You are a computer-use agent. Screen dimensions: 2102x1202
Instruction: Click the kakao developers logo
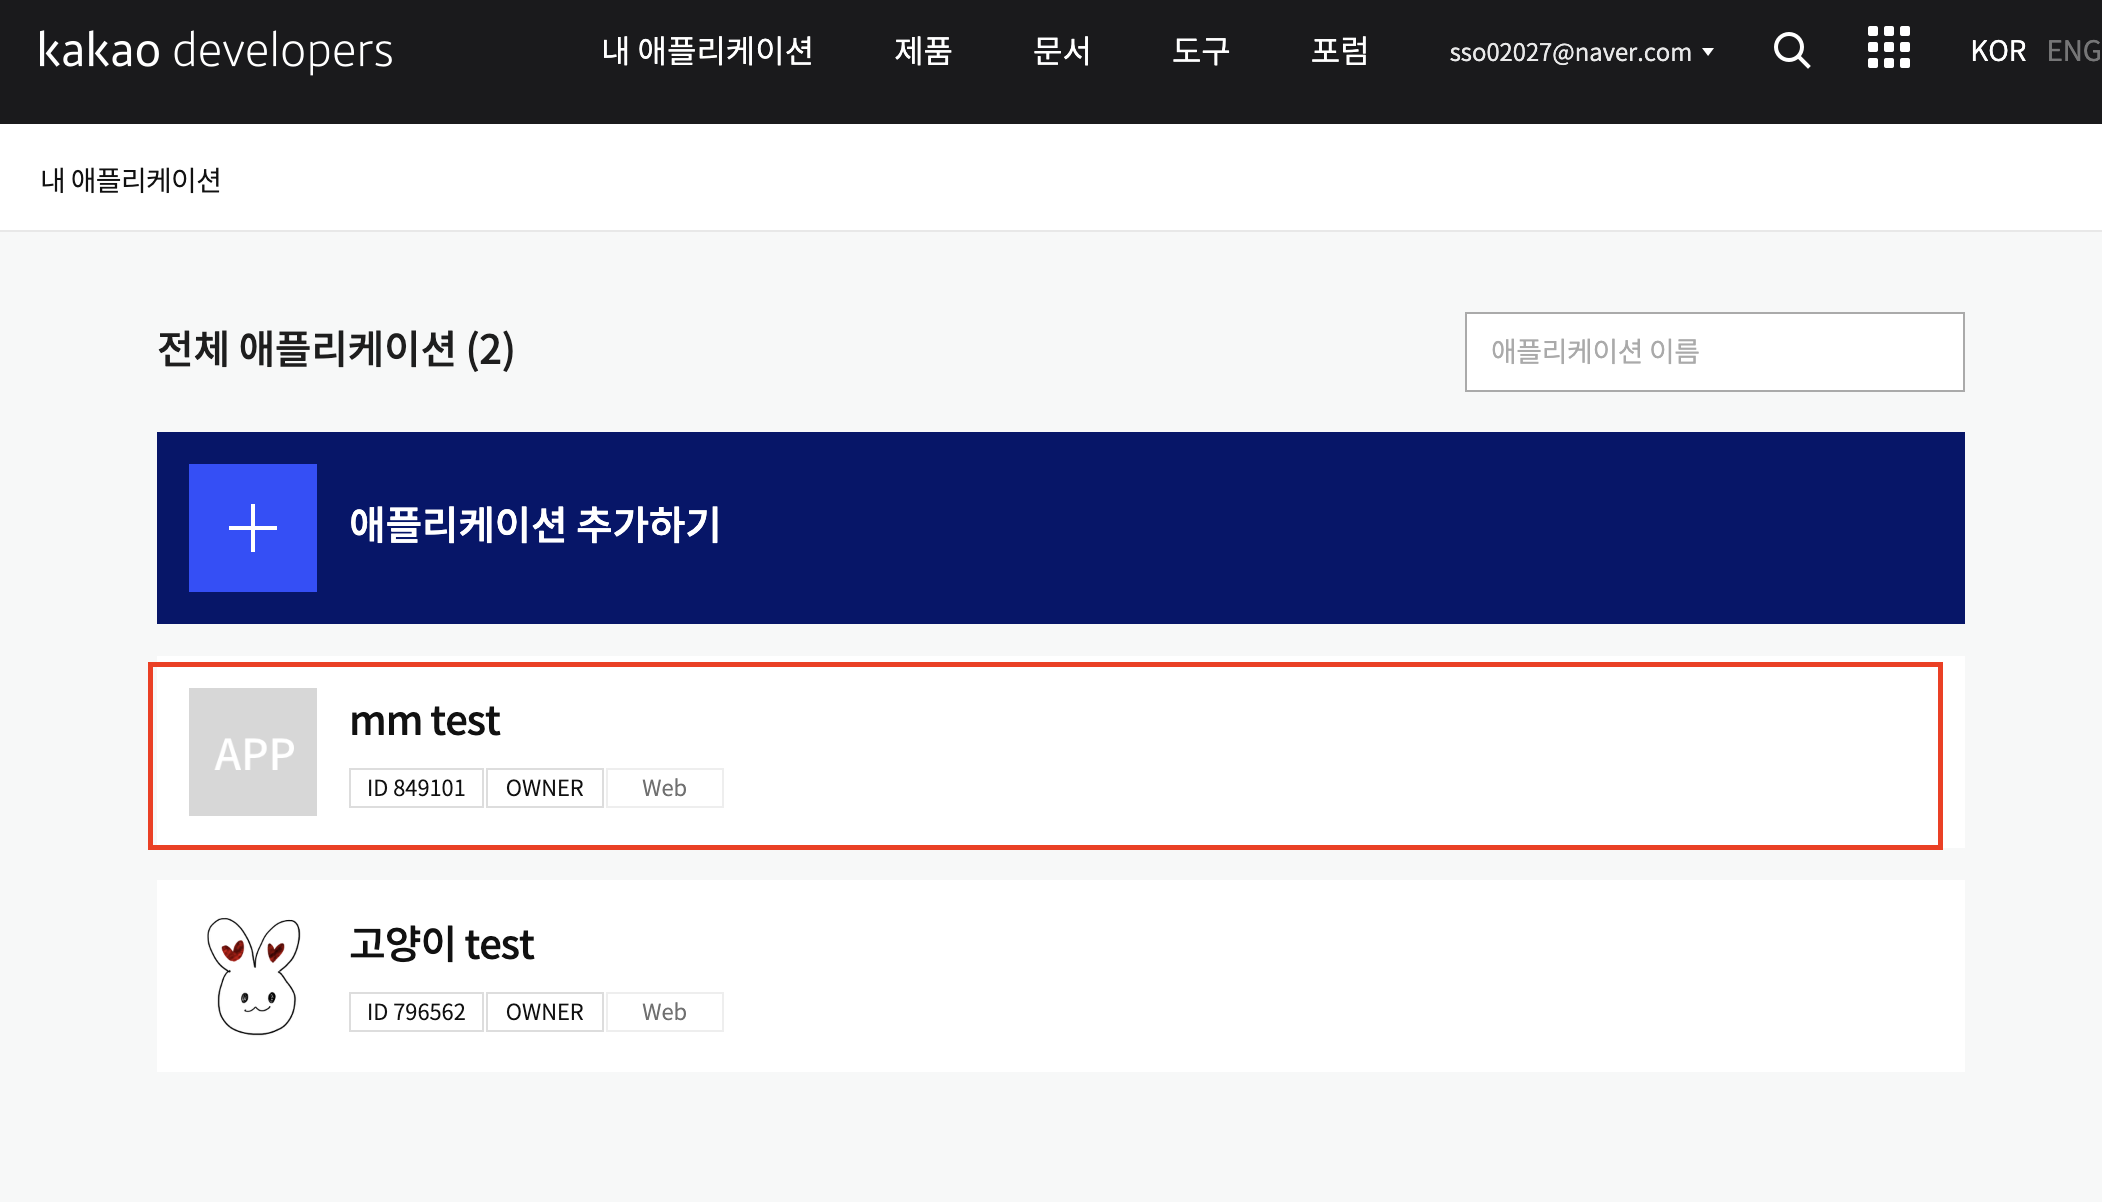coord(215,50)
